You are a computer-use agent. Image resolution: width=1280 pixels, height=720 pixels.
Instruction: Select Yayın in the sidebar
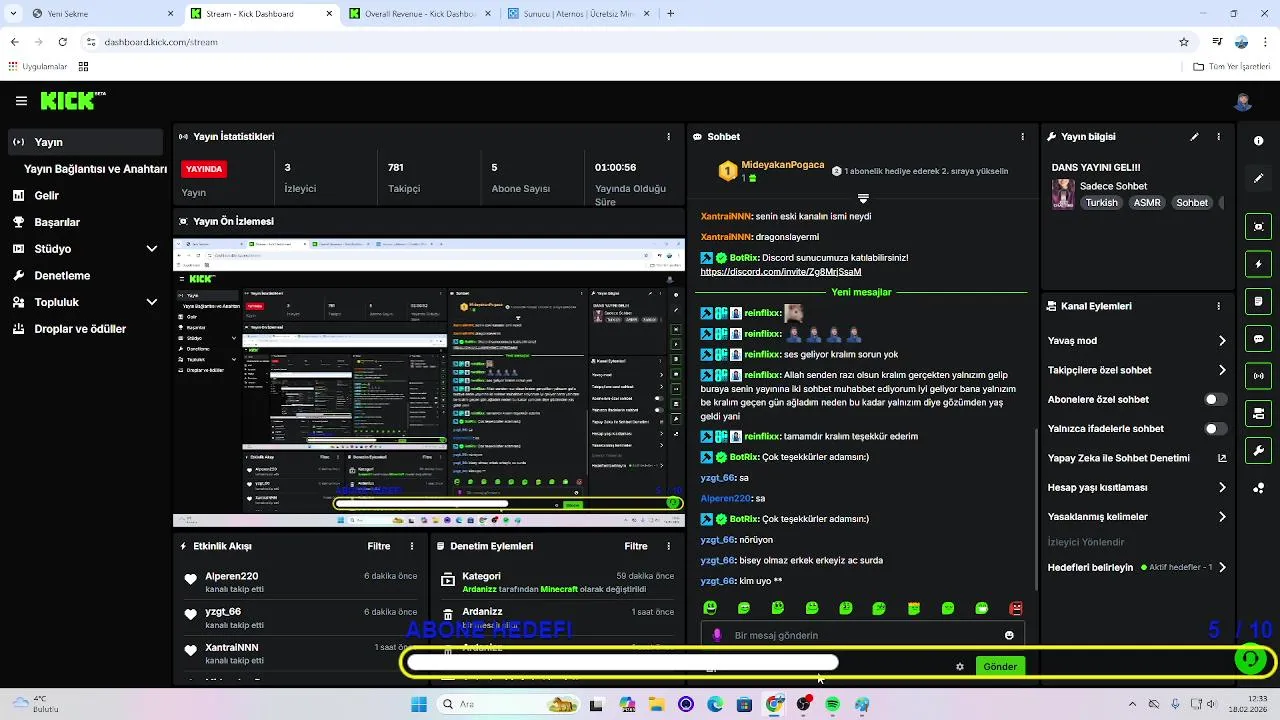tap(85, 142)
